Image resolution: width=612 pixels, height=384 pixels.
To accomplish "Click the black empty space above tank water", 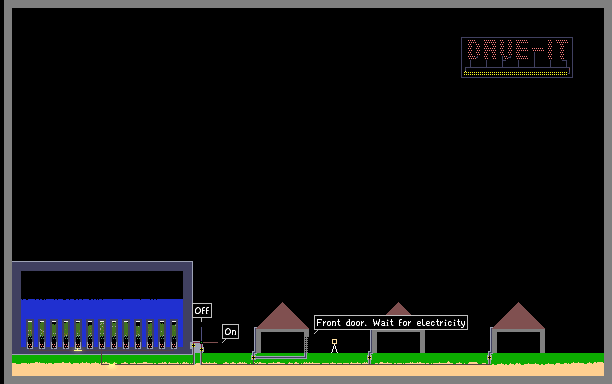I will pos(102,285).
